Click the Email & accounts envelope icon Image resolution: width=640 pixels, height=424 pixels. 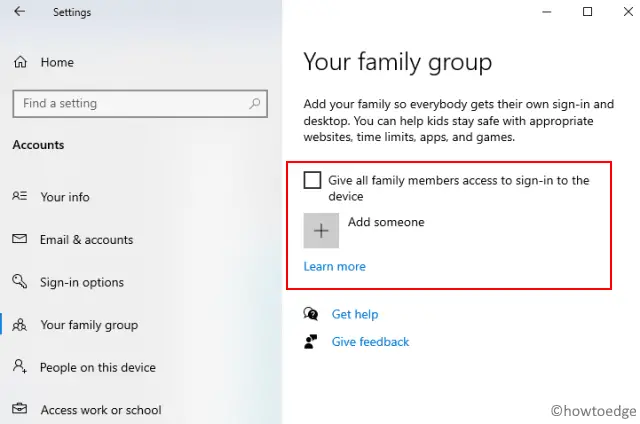click(19, 239)
